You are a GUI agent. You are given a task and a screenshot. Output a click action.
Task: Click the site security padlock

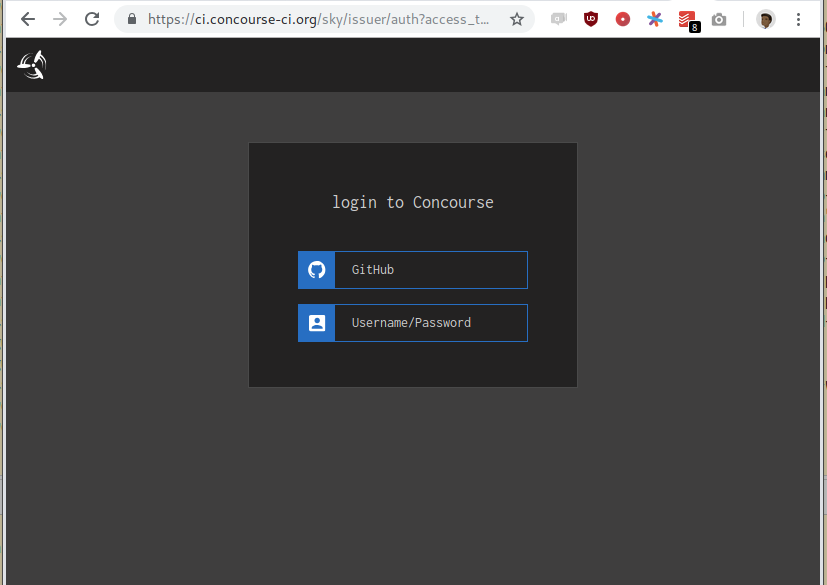click(x=129, y=18)
